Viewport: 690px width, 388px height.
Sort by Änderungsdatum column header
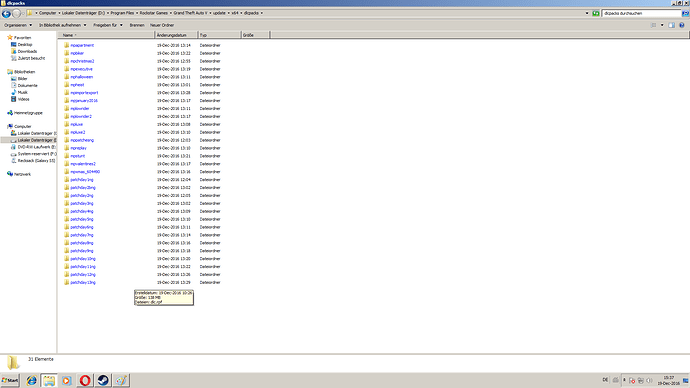click(x=176, y=35)
